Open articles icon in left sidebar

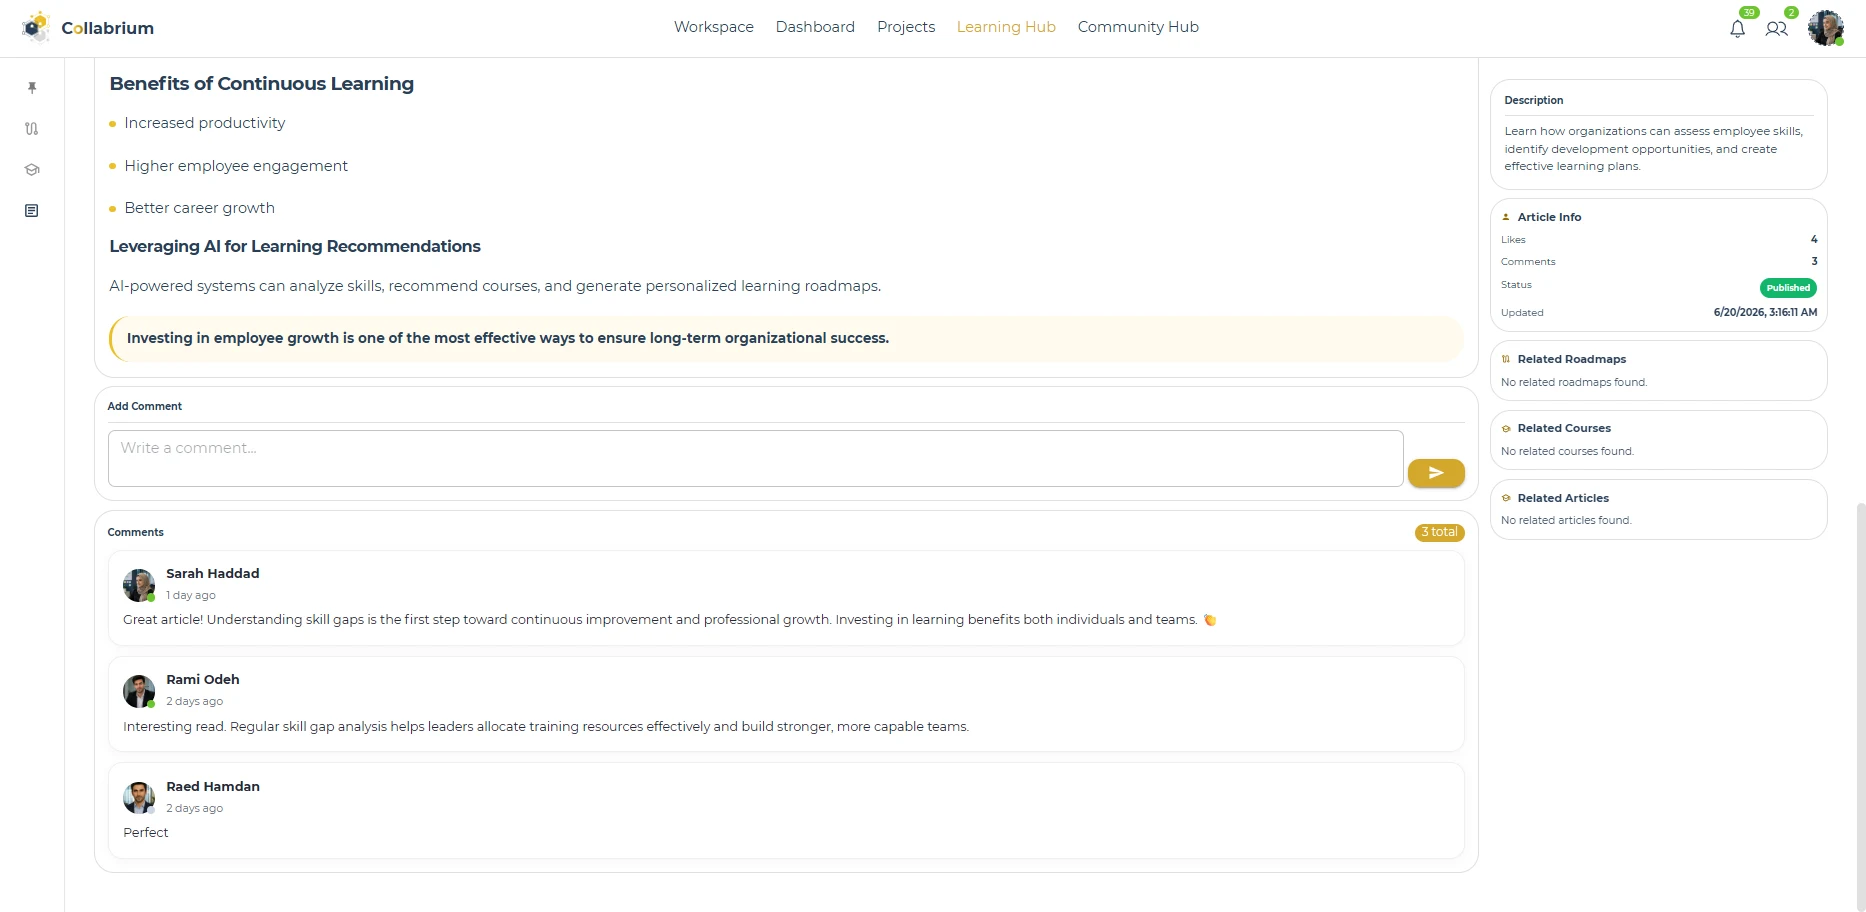(x=32, y=211)
